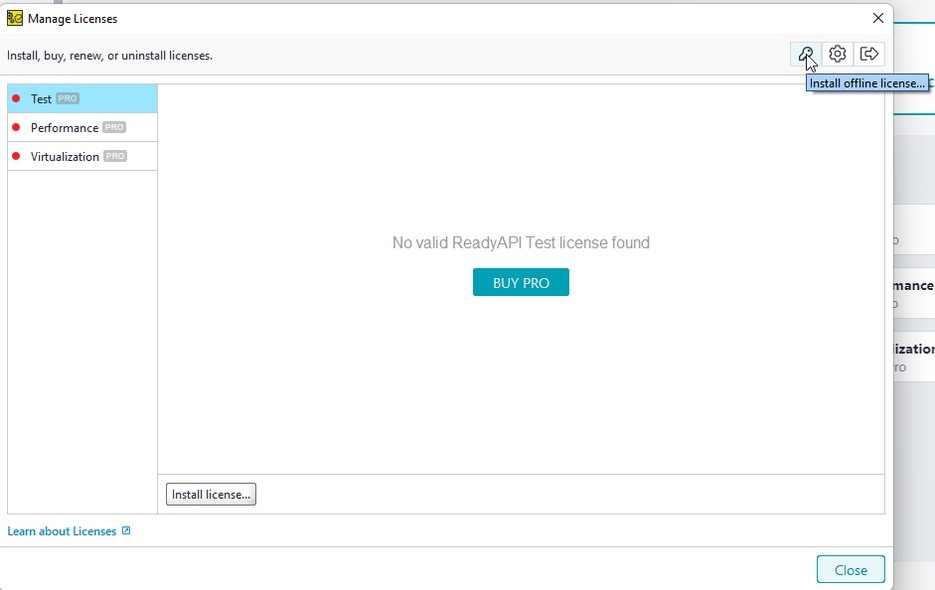Click the external link icon beside Learn about Licenses
Viewport: 935px width, 590px height.
tap(126, 530)
